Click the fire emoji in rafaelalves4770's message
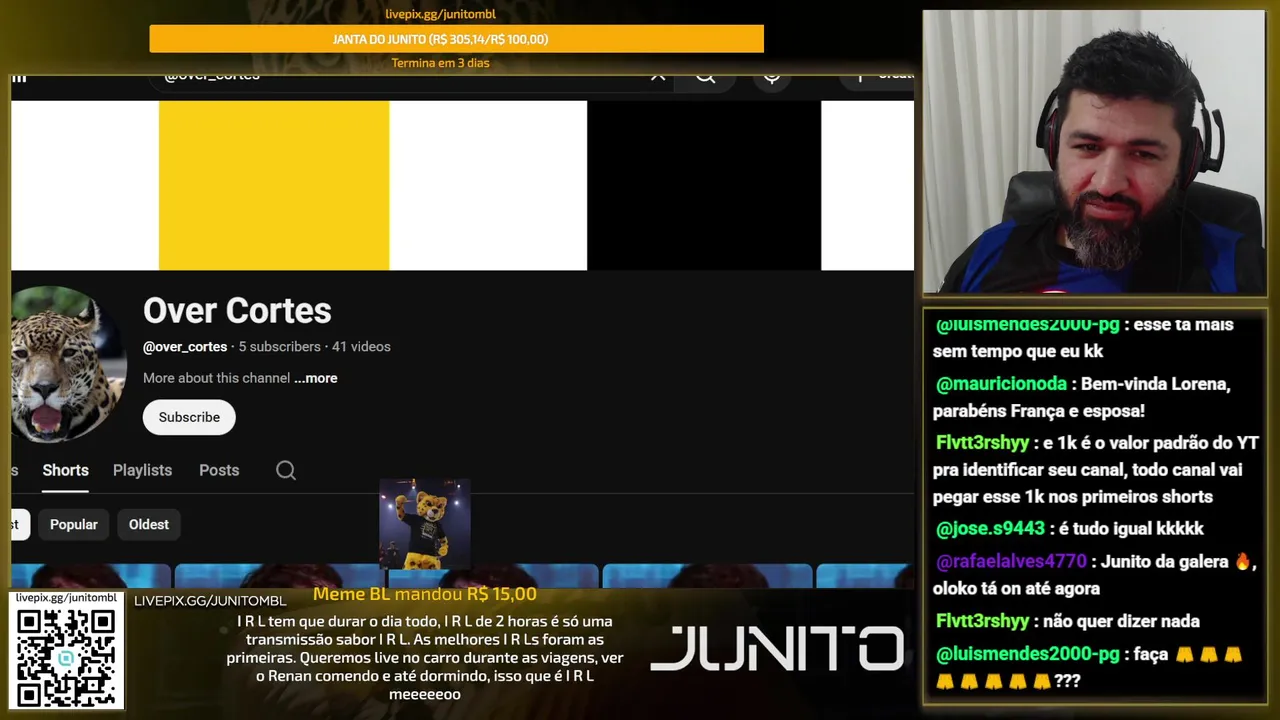1280x720 pixels. (1243, 562)
